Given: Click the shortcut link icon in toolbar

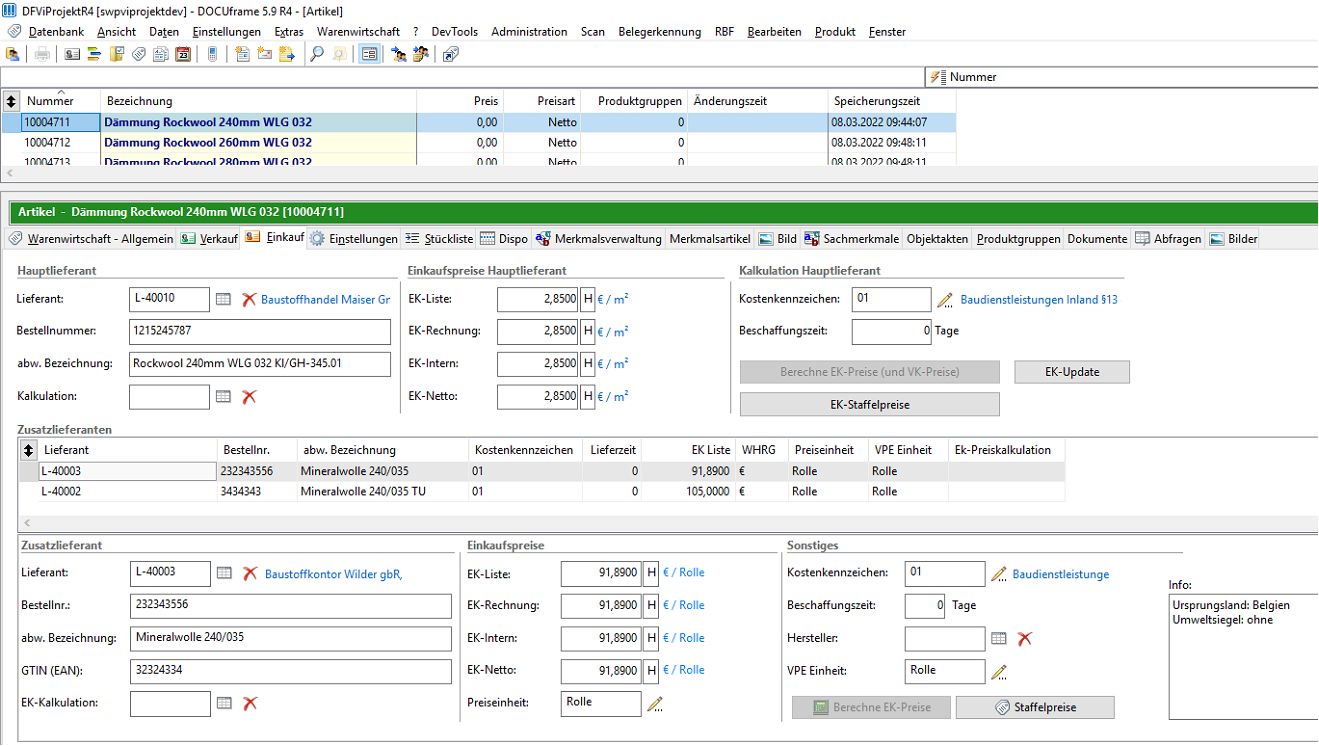Looking at the screenshot, I should (450, 54).
